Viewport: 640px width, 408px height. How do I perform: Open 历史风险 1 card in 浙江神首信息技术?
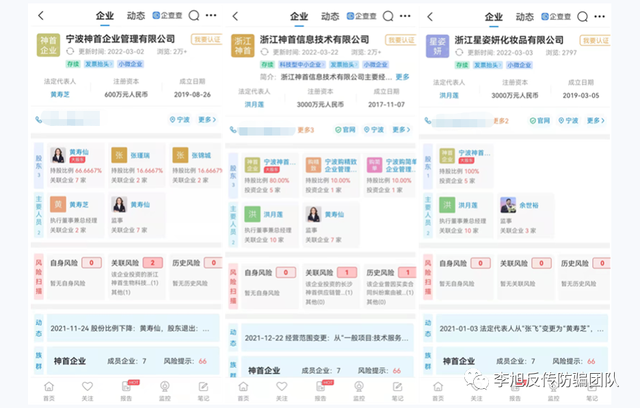coord(390,287)
